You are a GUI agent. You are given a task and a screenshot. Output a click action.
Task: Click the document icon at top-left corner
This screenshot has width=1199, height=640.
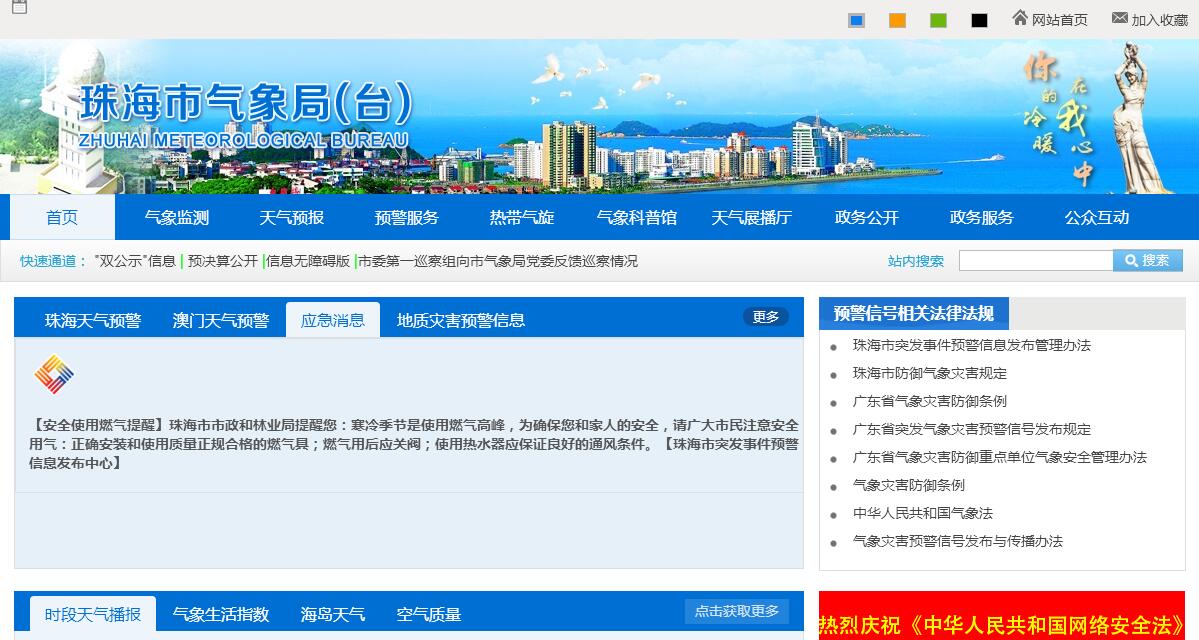(x=19, y=7)
